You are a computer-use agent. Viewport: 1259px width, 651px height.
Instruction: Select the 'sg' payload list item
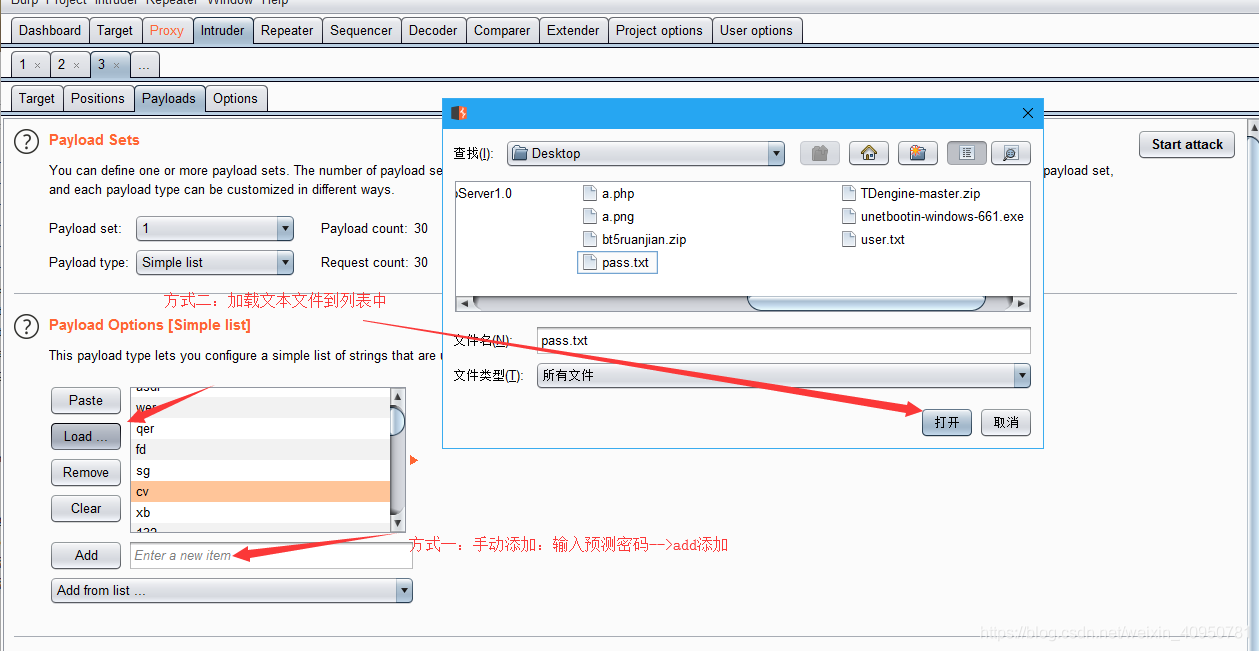(260, 470)
